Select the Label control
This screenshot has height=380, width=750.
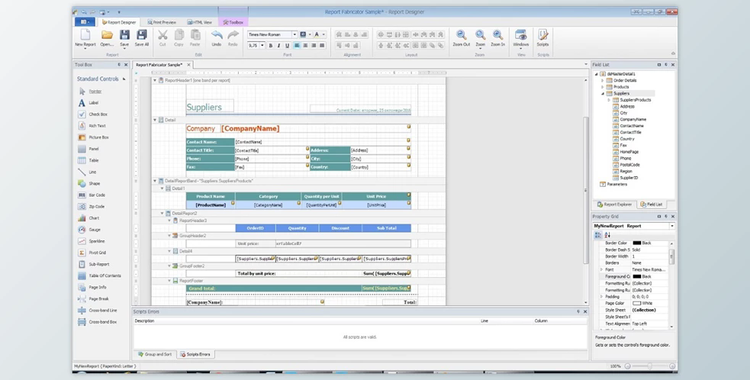point(88,103)
